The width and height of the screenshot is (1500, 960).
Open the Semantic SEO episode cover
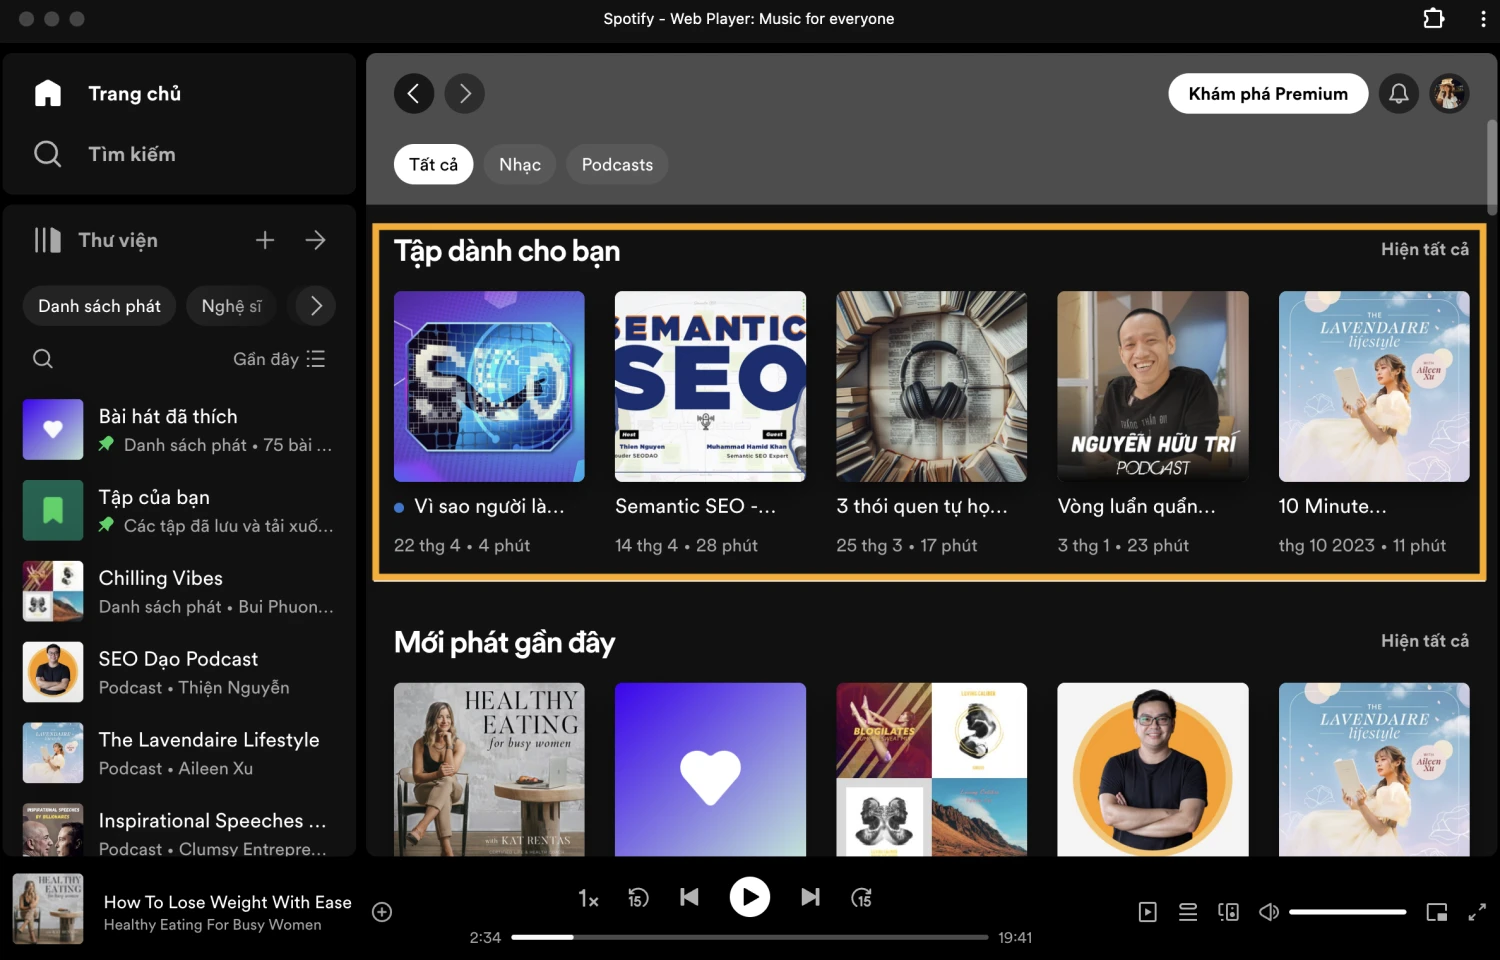point(710,386)
